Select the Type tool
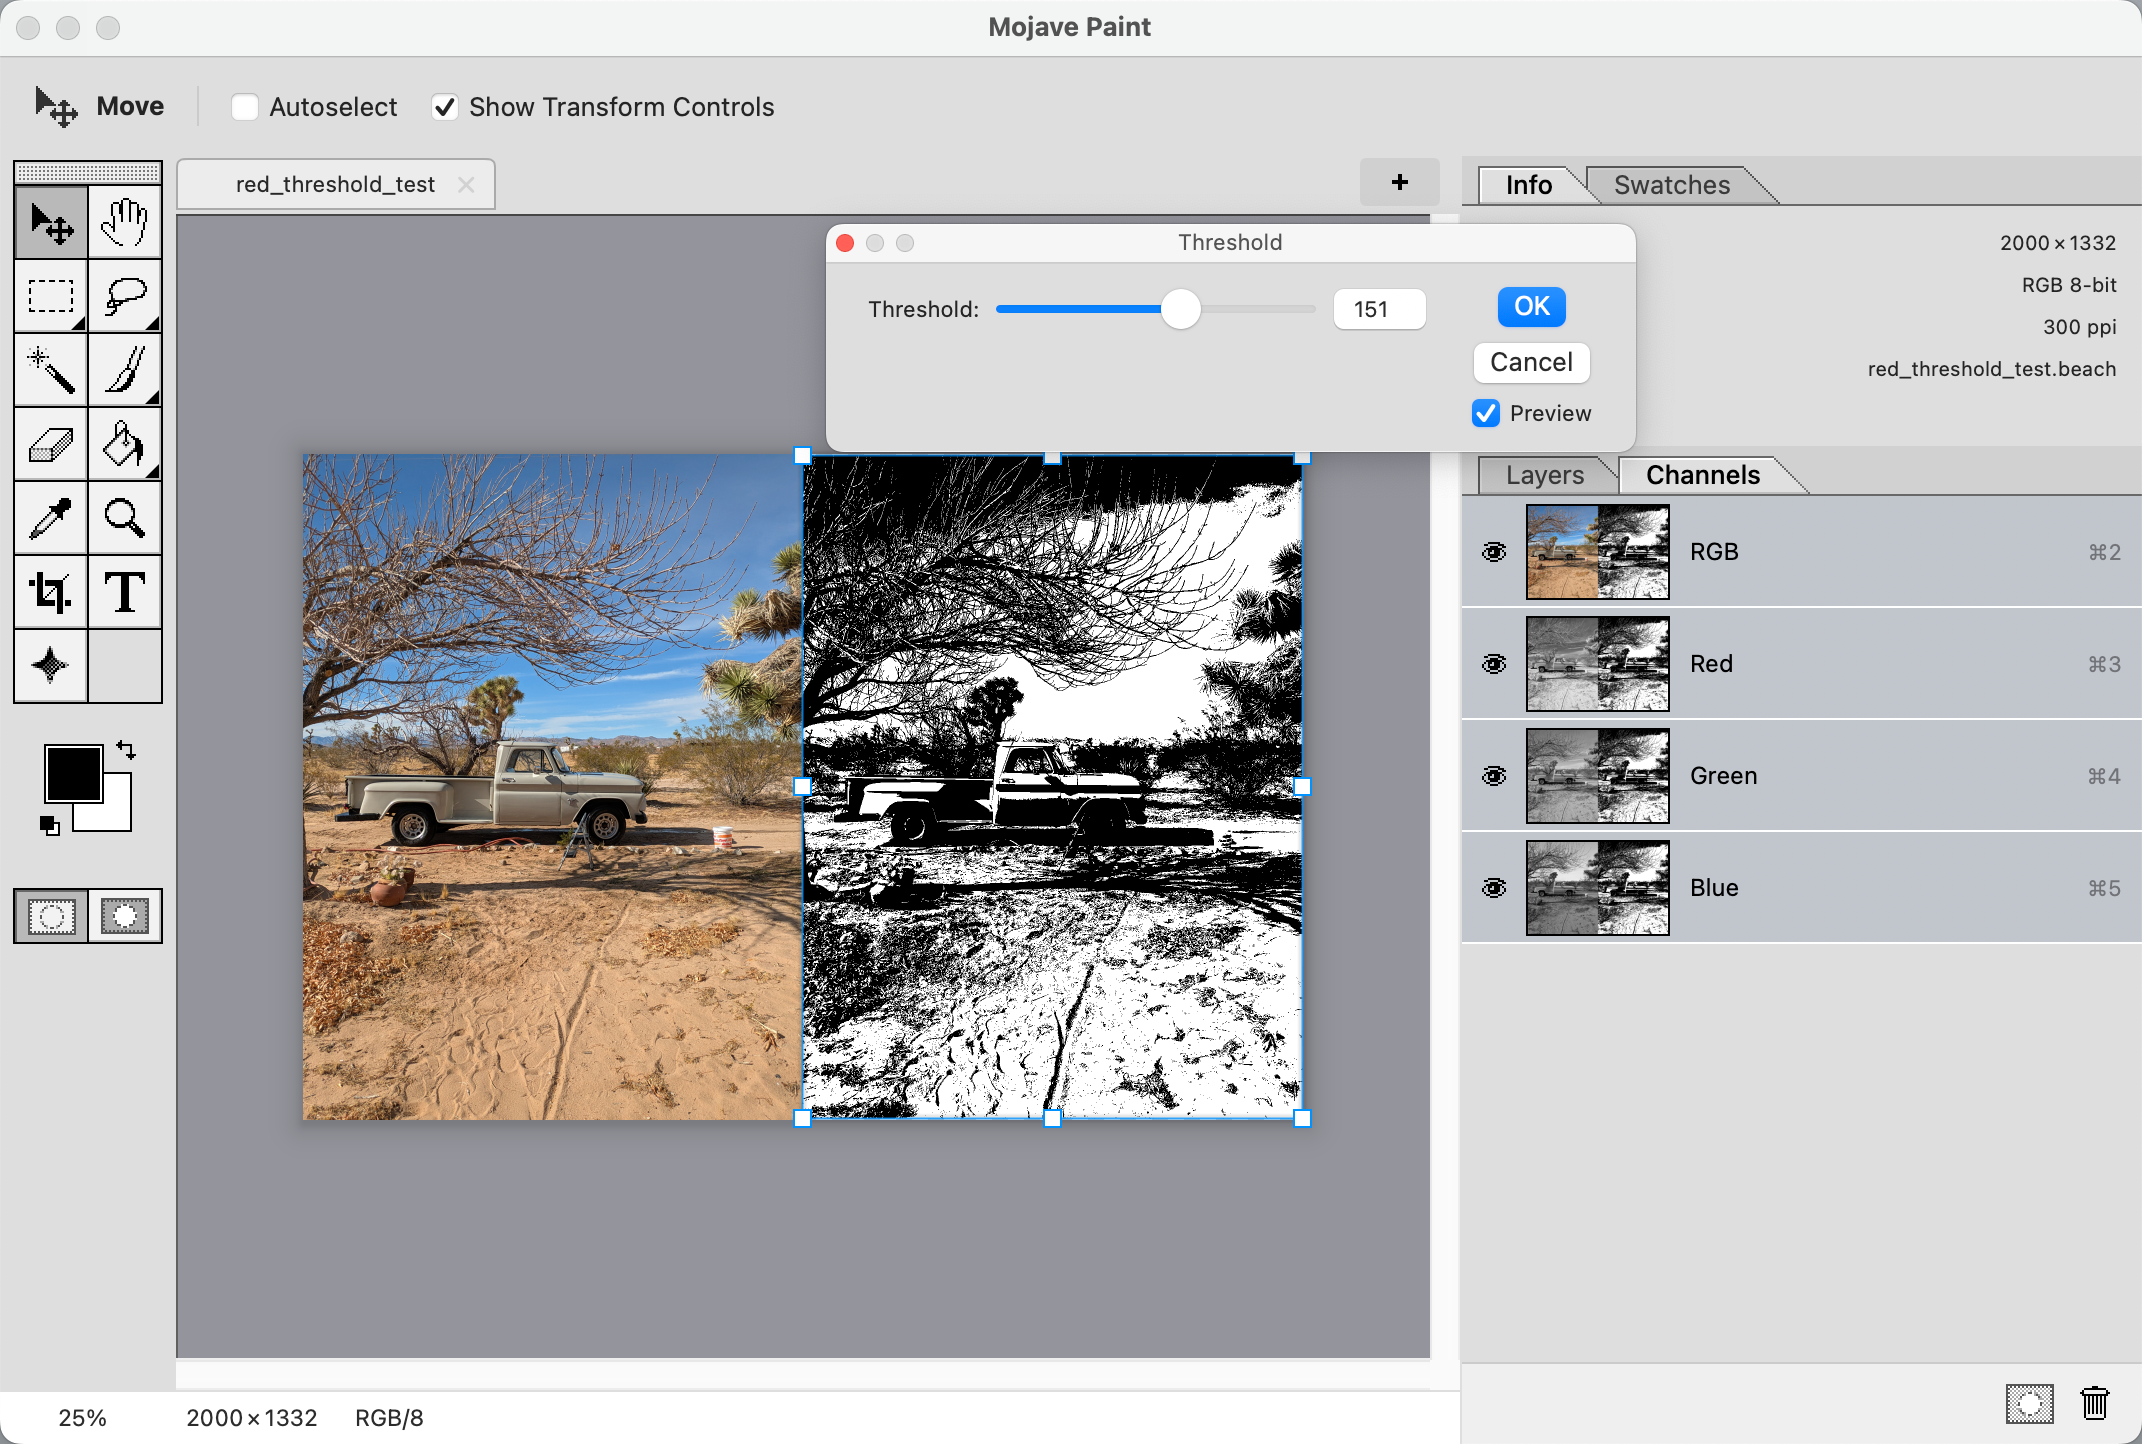Screen dimensions: 2142x1444 click(125, 592)
